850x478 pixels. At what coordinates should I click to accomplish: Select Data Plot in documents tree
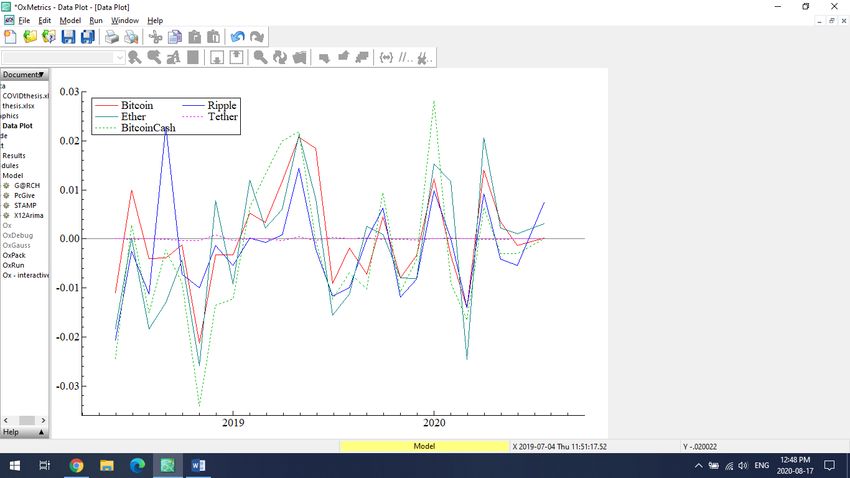[x=17, y=126]
